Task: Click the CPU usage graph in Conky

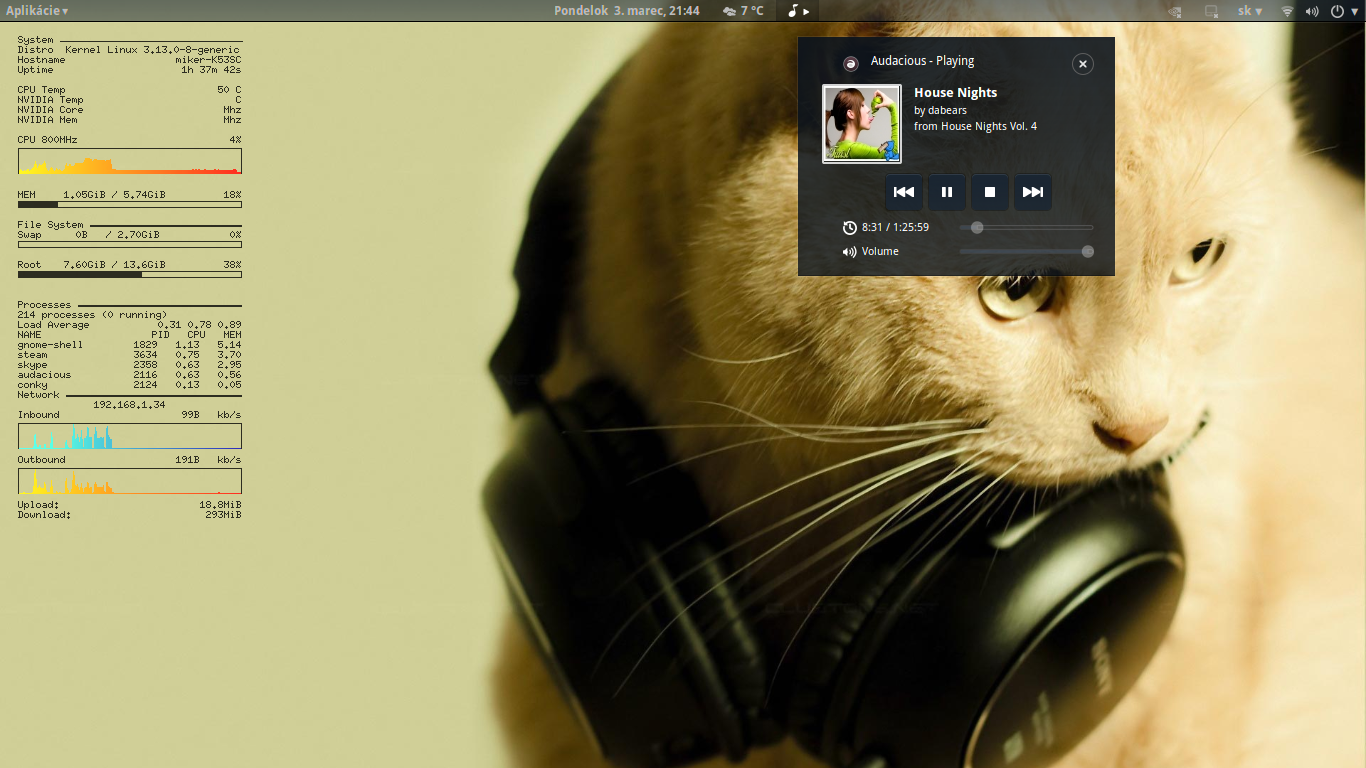Action: coord(129,161)
